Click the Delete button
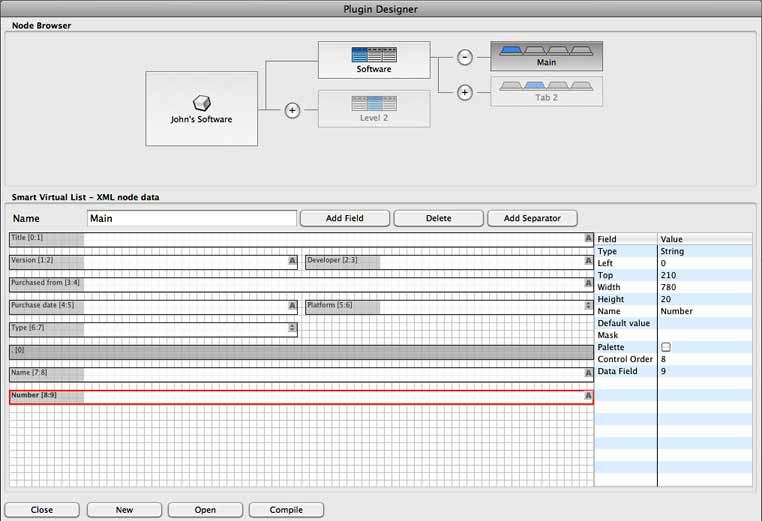This screenshot has width=762, height=521. click(x=438, y=218)
